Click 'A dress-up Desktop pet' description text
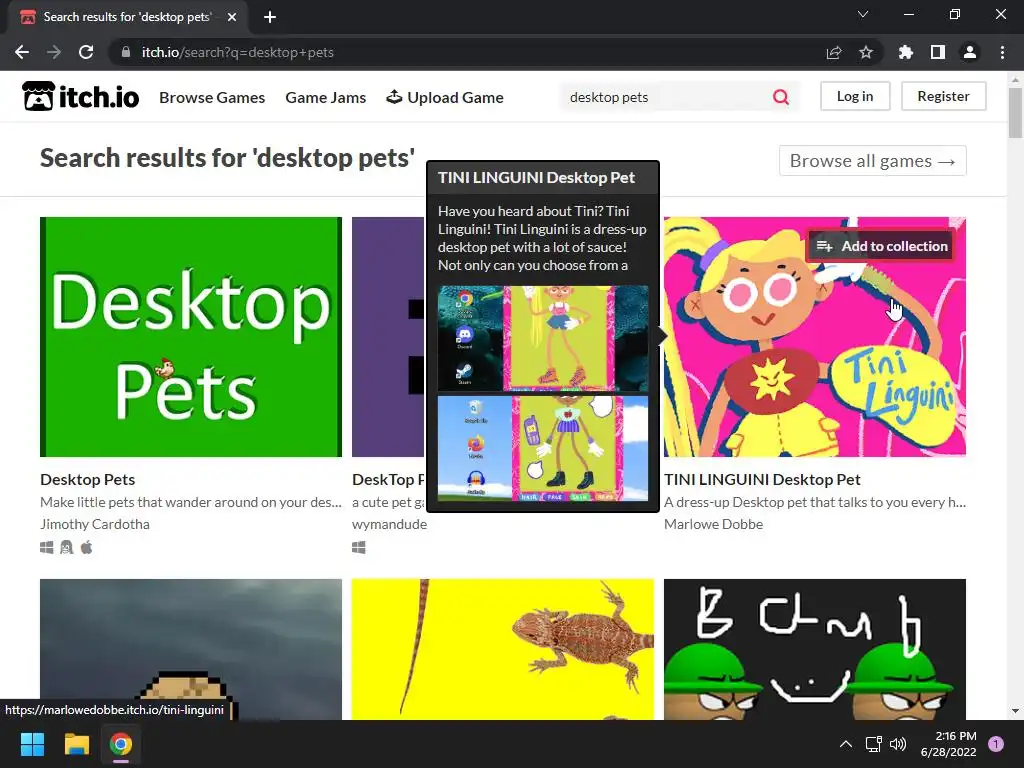 click(x=814, y=502)
